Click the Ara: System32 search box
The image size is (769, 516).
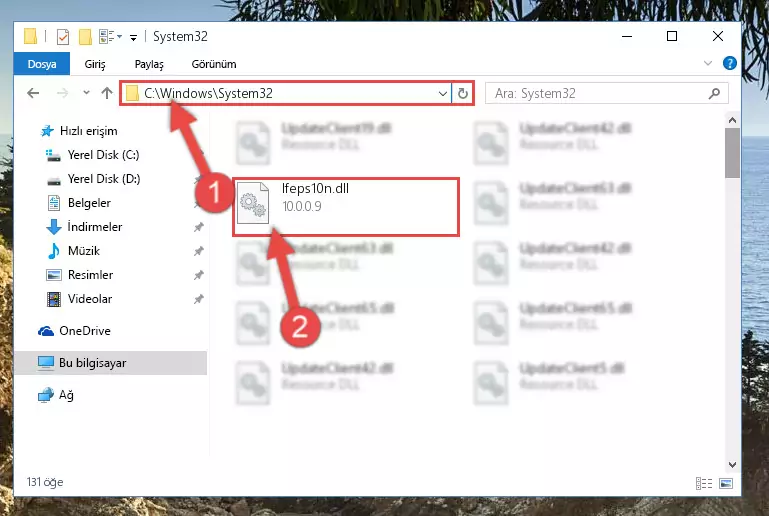[x=606, y=93]
